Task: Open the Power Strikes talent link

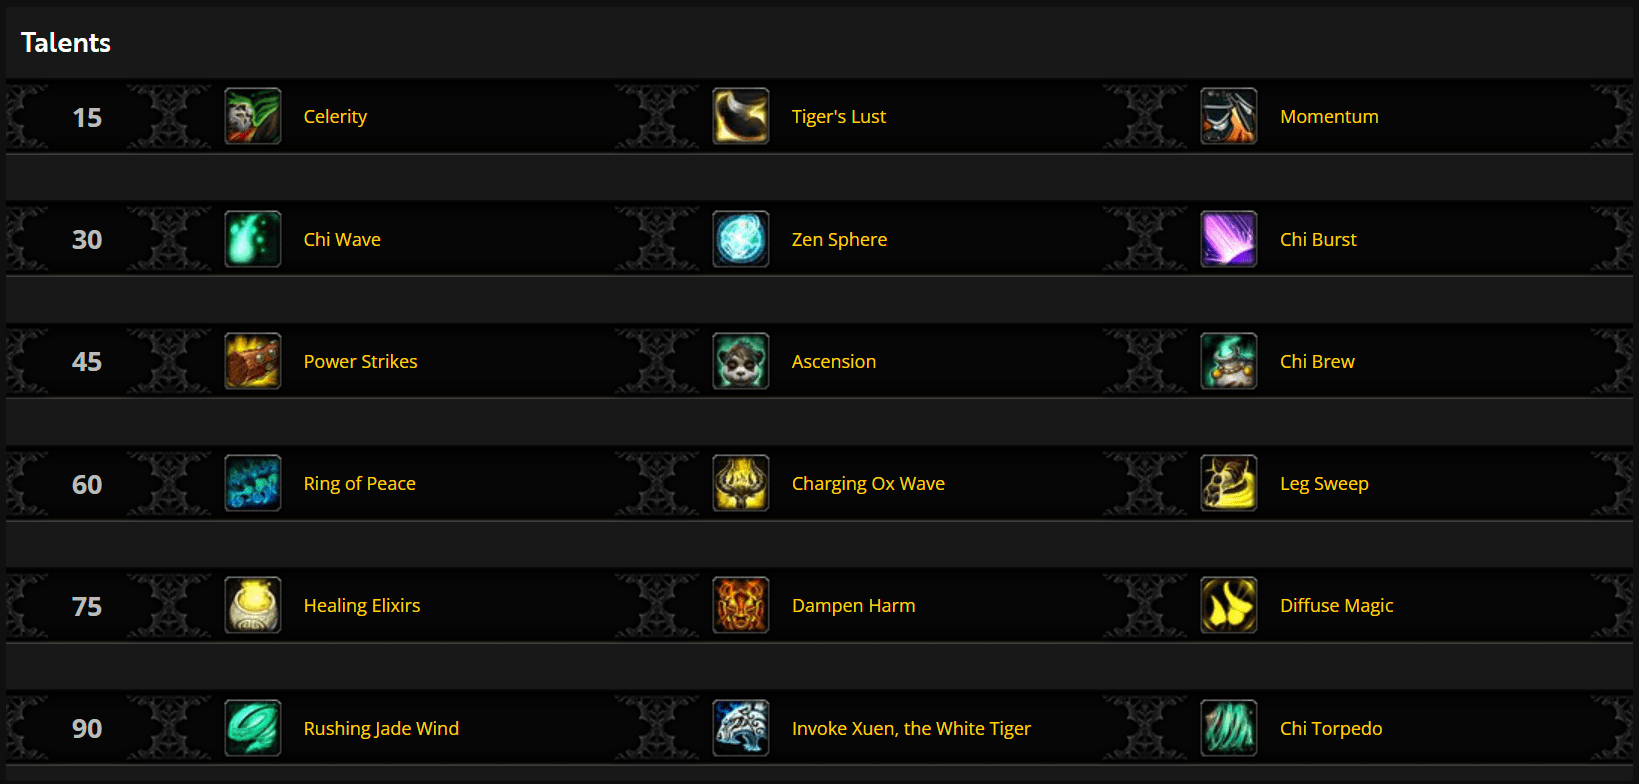Action: [x=360, y=361]
